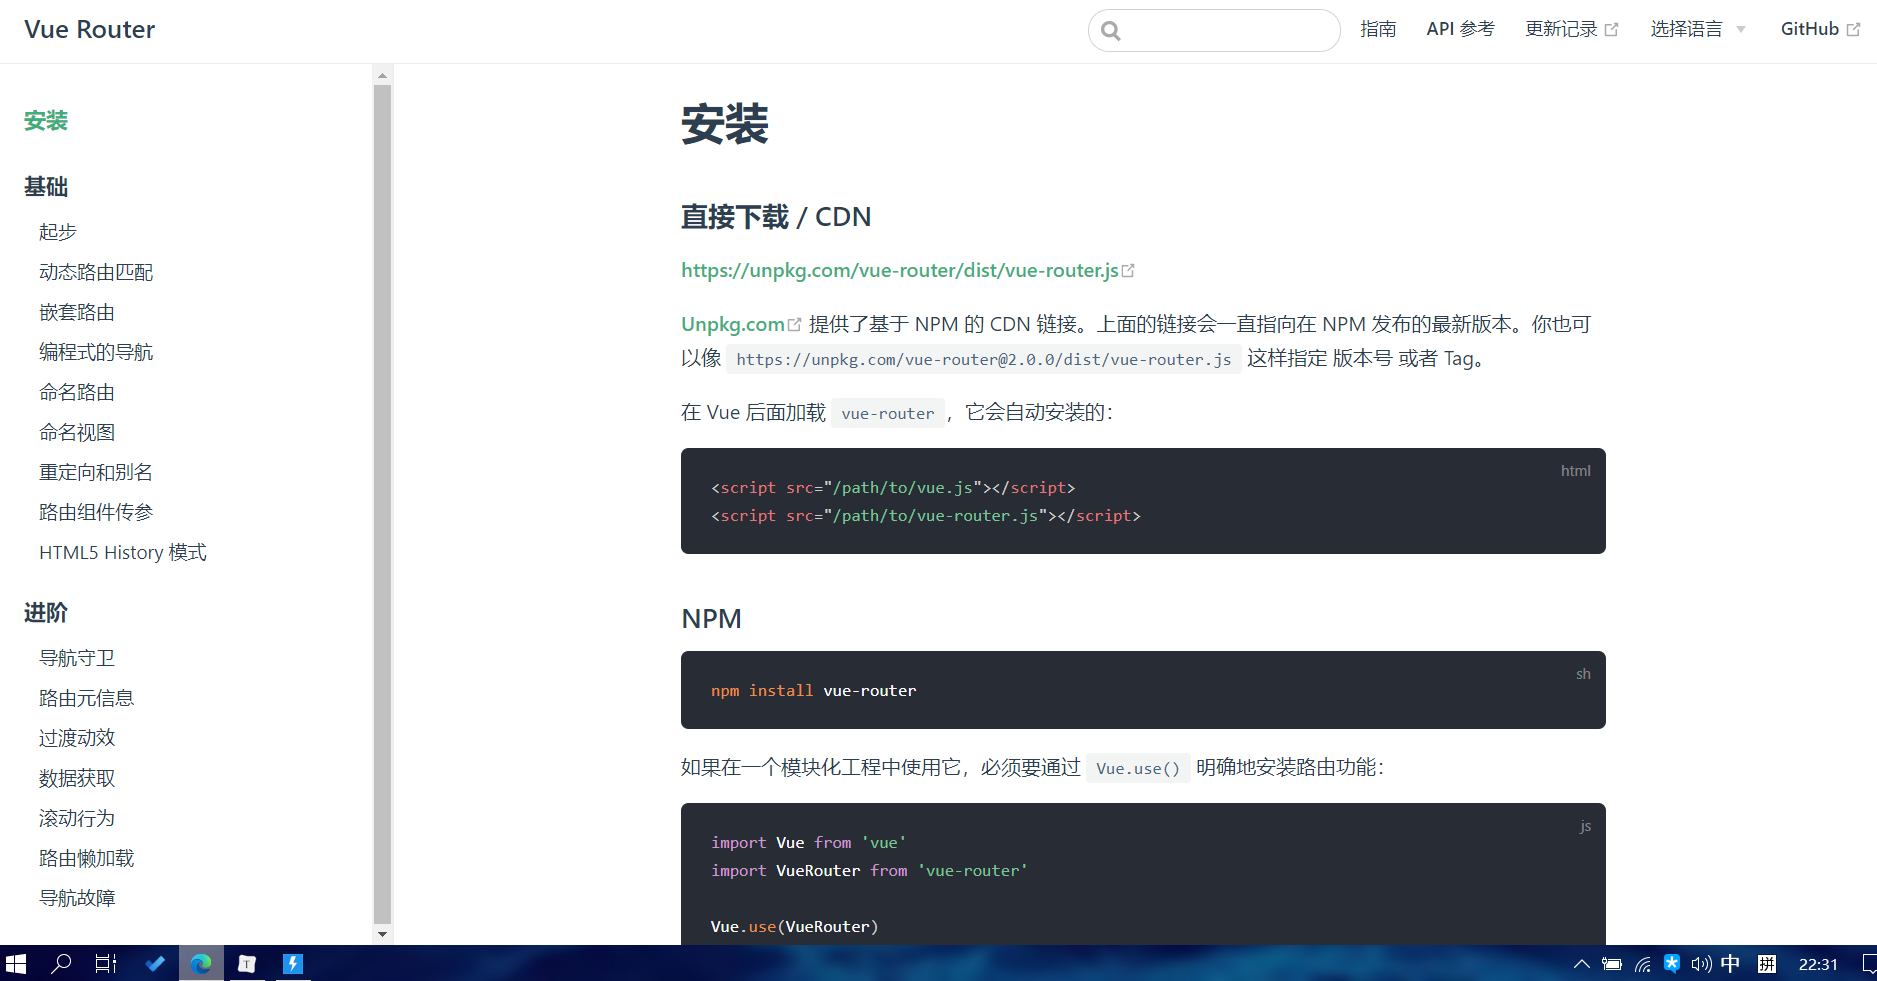Screen dimensions: 1877x981
Task: Open Task View on the taskbar
Action: coord(106,964)
